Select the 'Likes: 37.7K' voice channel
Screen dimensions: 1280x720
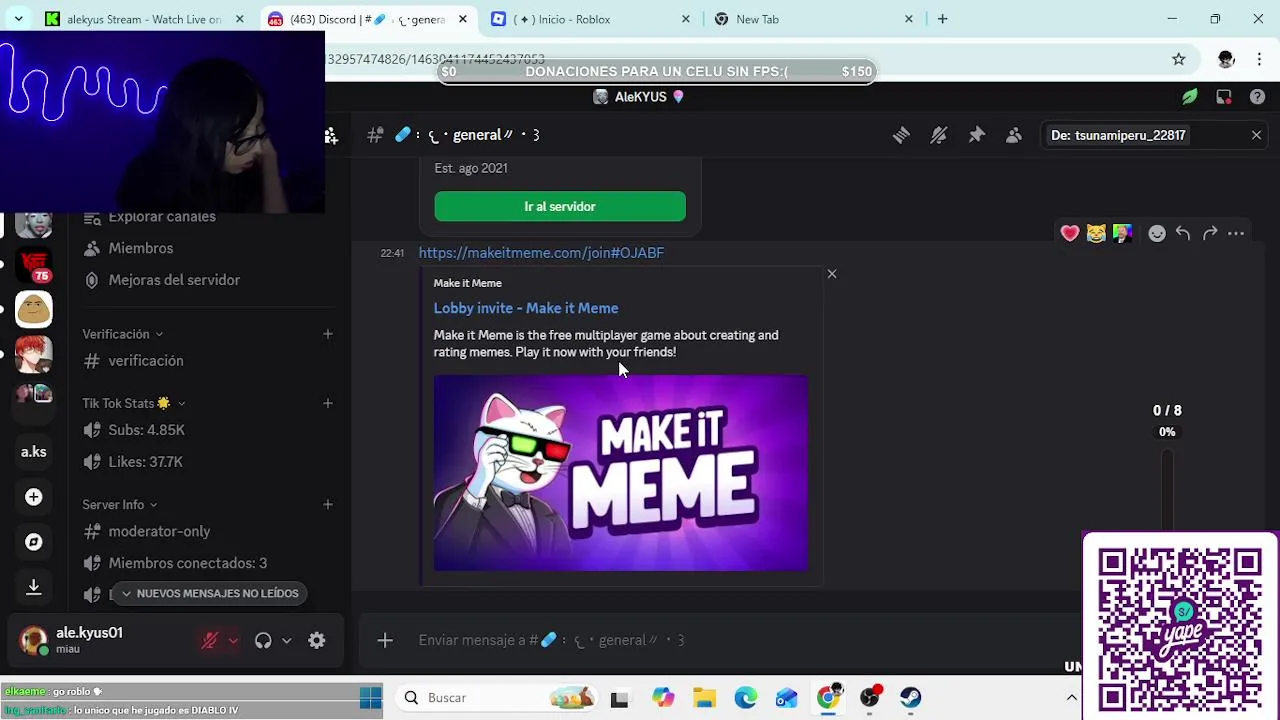tap(145, 462)
